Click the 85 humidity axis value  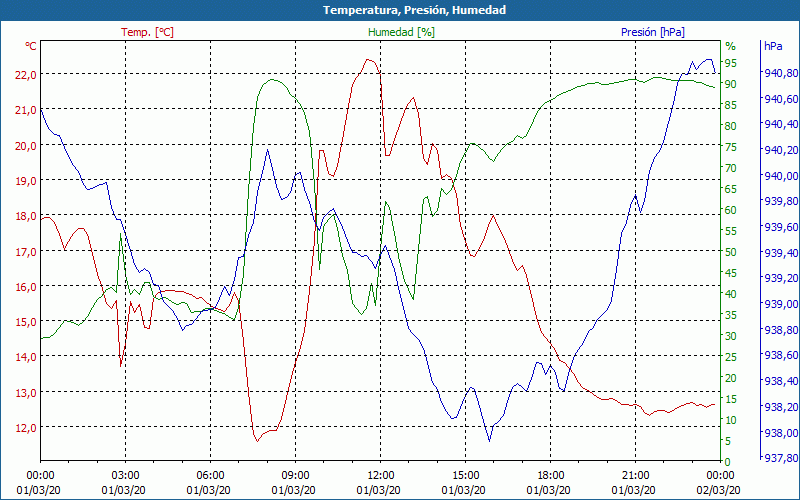pyautogui.click(x=731, y=105)
